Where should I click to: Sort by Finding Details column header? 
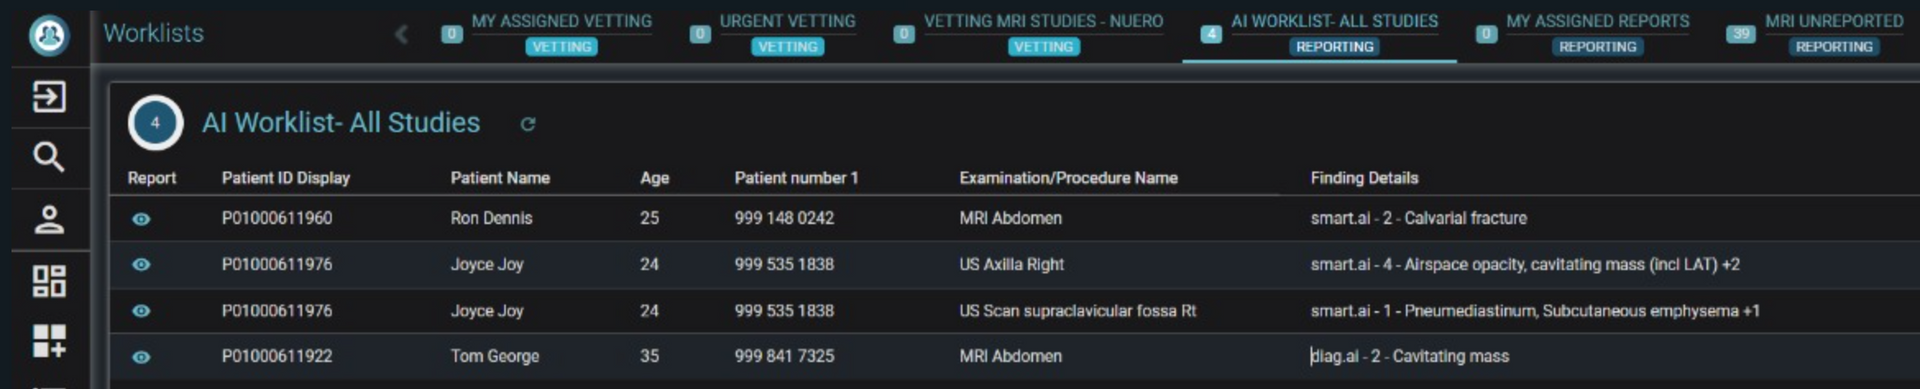click(1364, 178)
